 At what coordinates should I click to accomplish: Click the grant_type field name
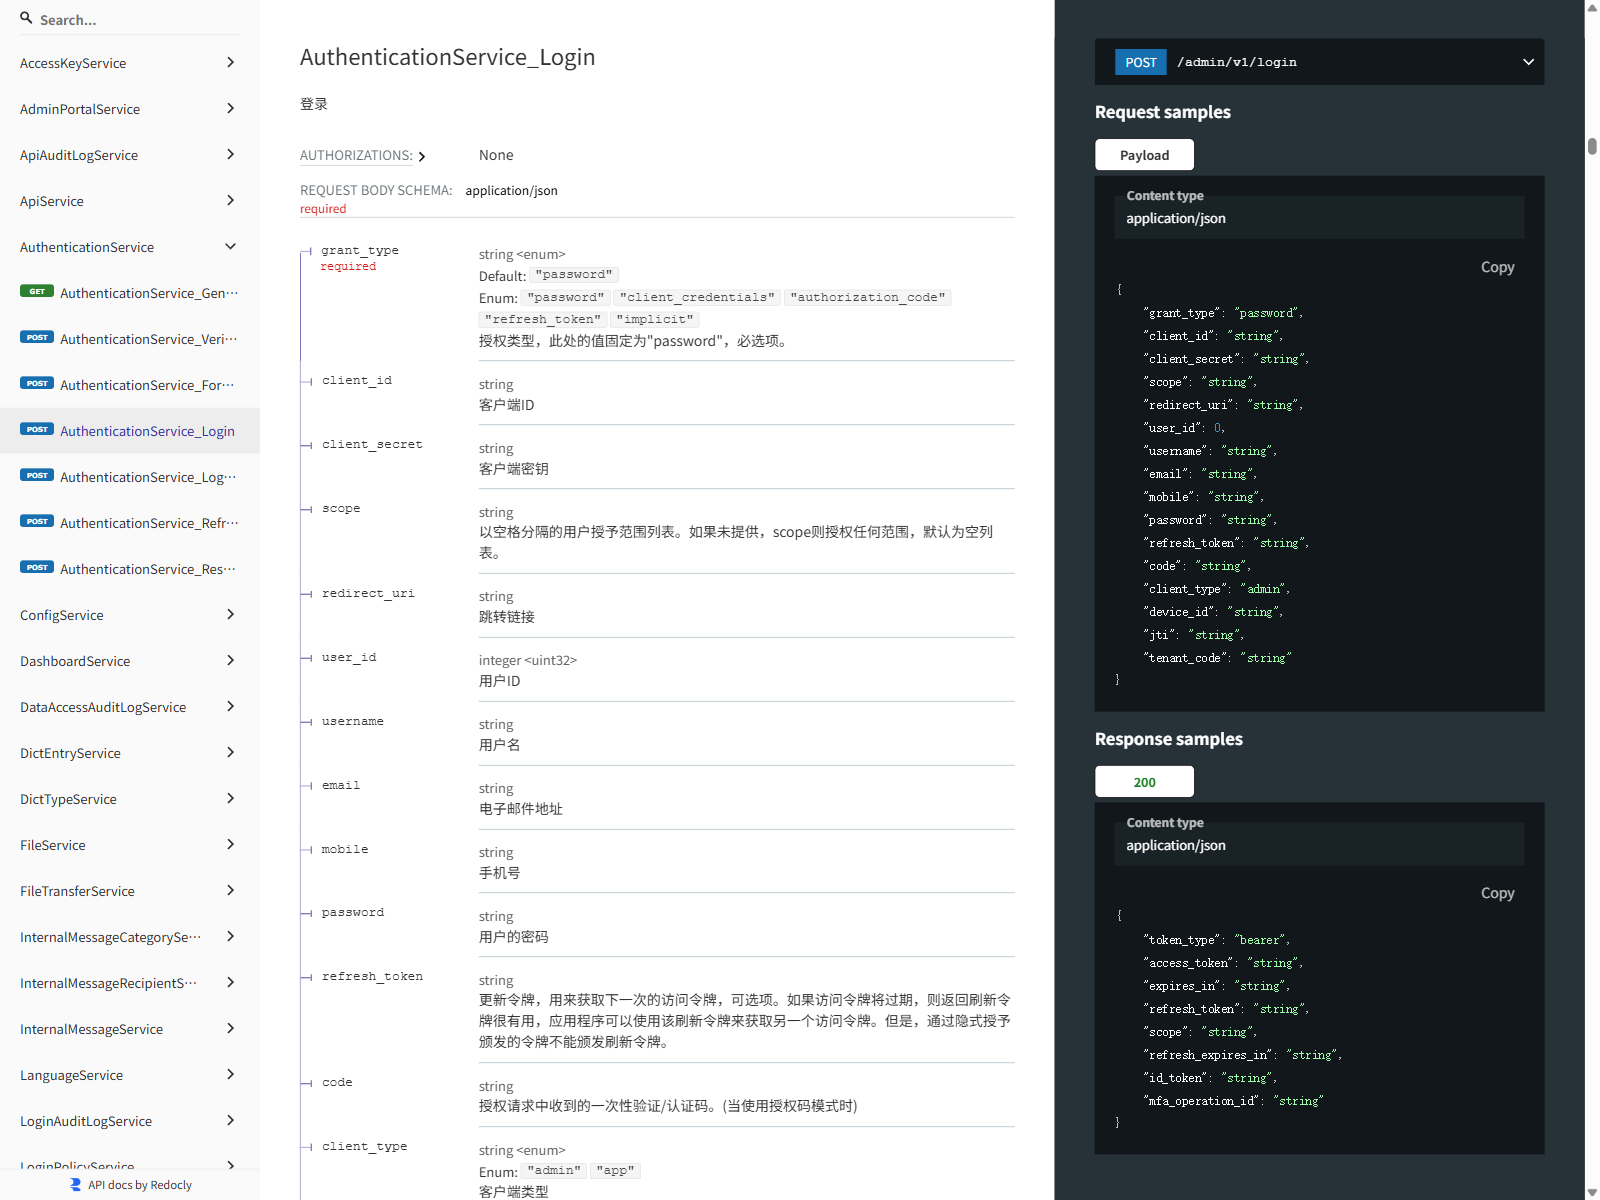(360, 250)
